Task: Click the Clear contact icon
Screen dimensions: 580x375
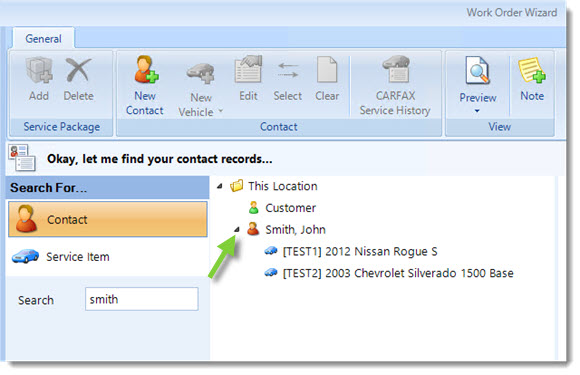Action: pyautogui.click(x=327, y=70)
